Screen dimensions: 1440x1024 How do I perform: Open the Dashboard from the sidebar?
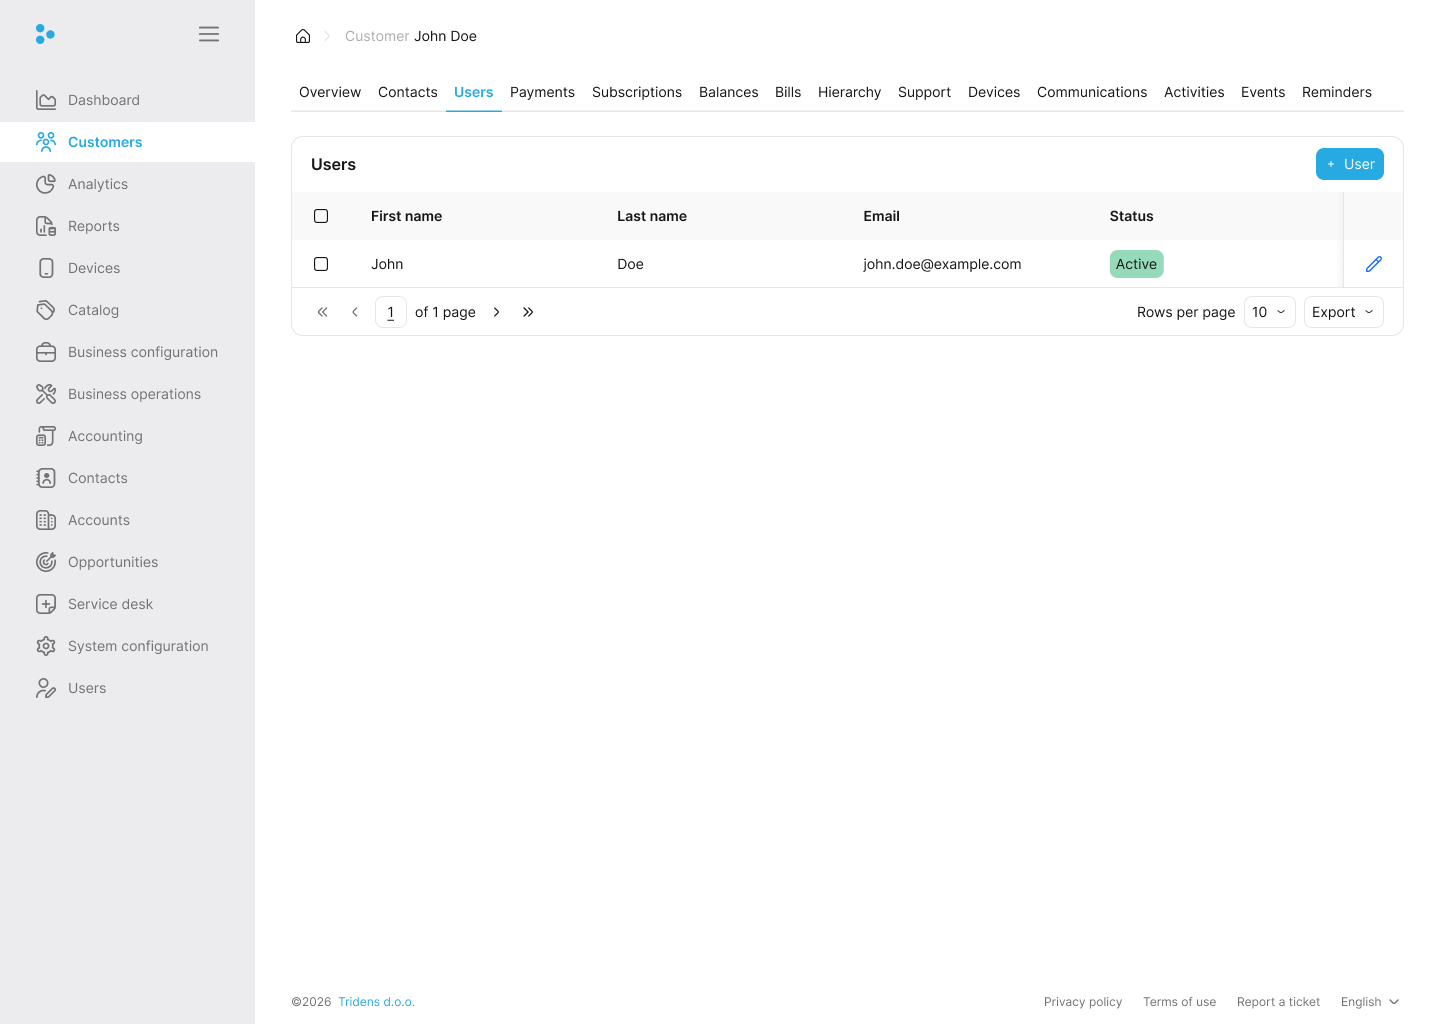(103, 100)
